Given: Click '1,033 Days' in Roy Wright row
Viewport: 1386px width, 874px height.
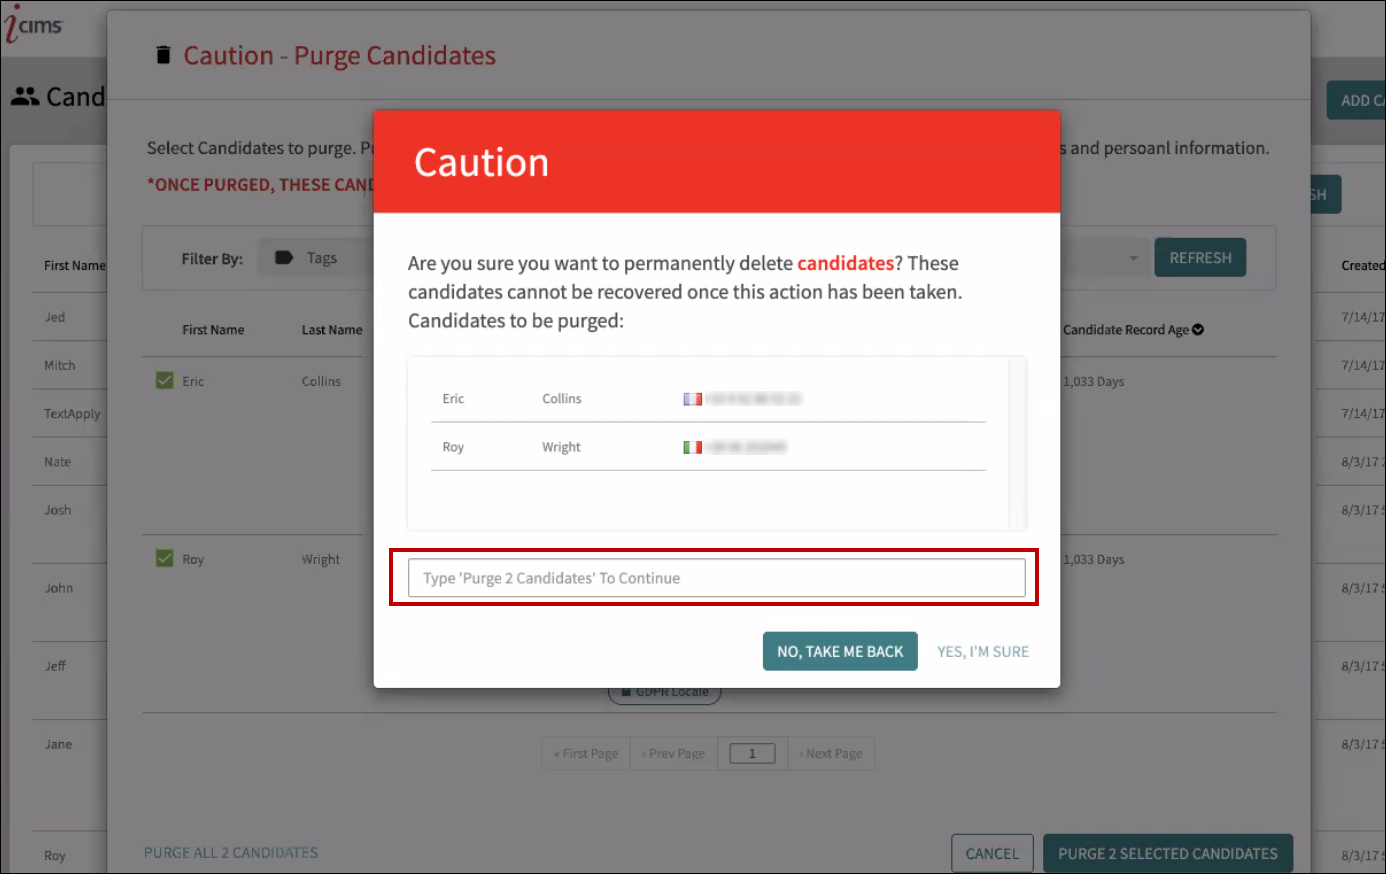Looking at the screenshot, I should click(1094, 560).
